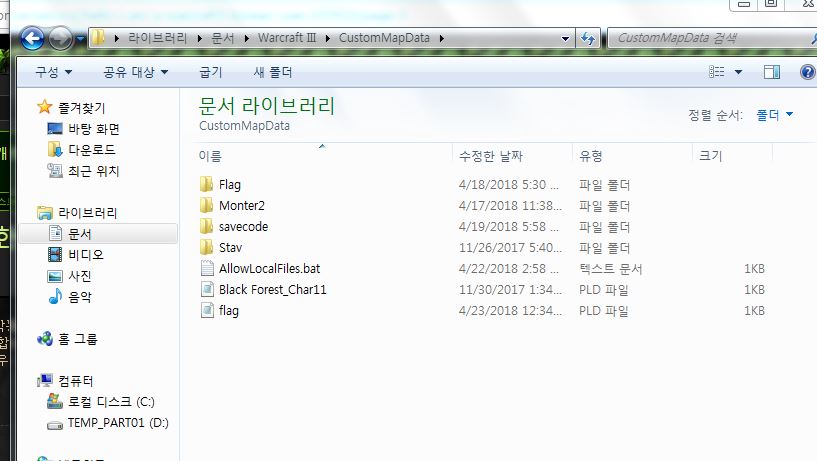Click the Monter2 folder icon

coord(207,205)
